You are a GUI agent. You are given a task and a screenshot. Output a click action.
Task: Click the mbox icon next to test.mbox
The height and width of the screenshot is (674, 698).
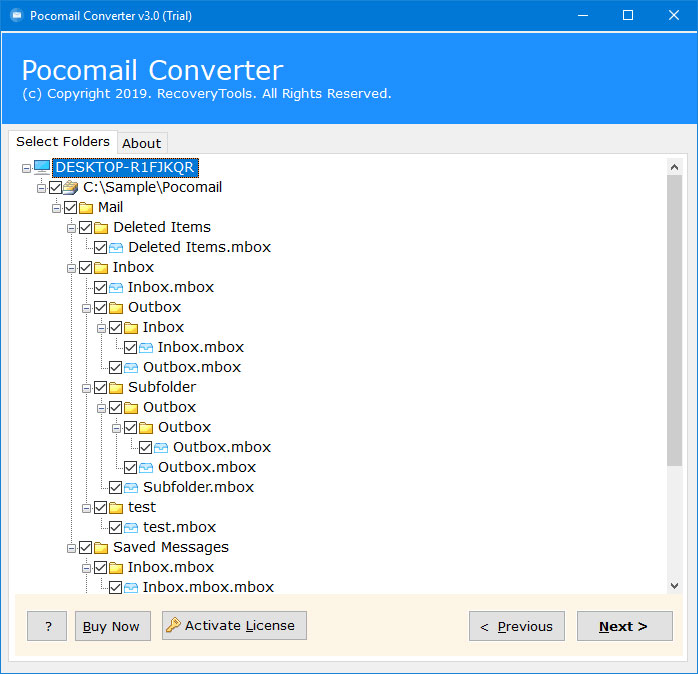click(x=131, y=528)
